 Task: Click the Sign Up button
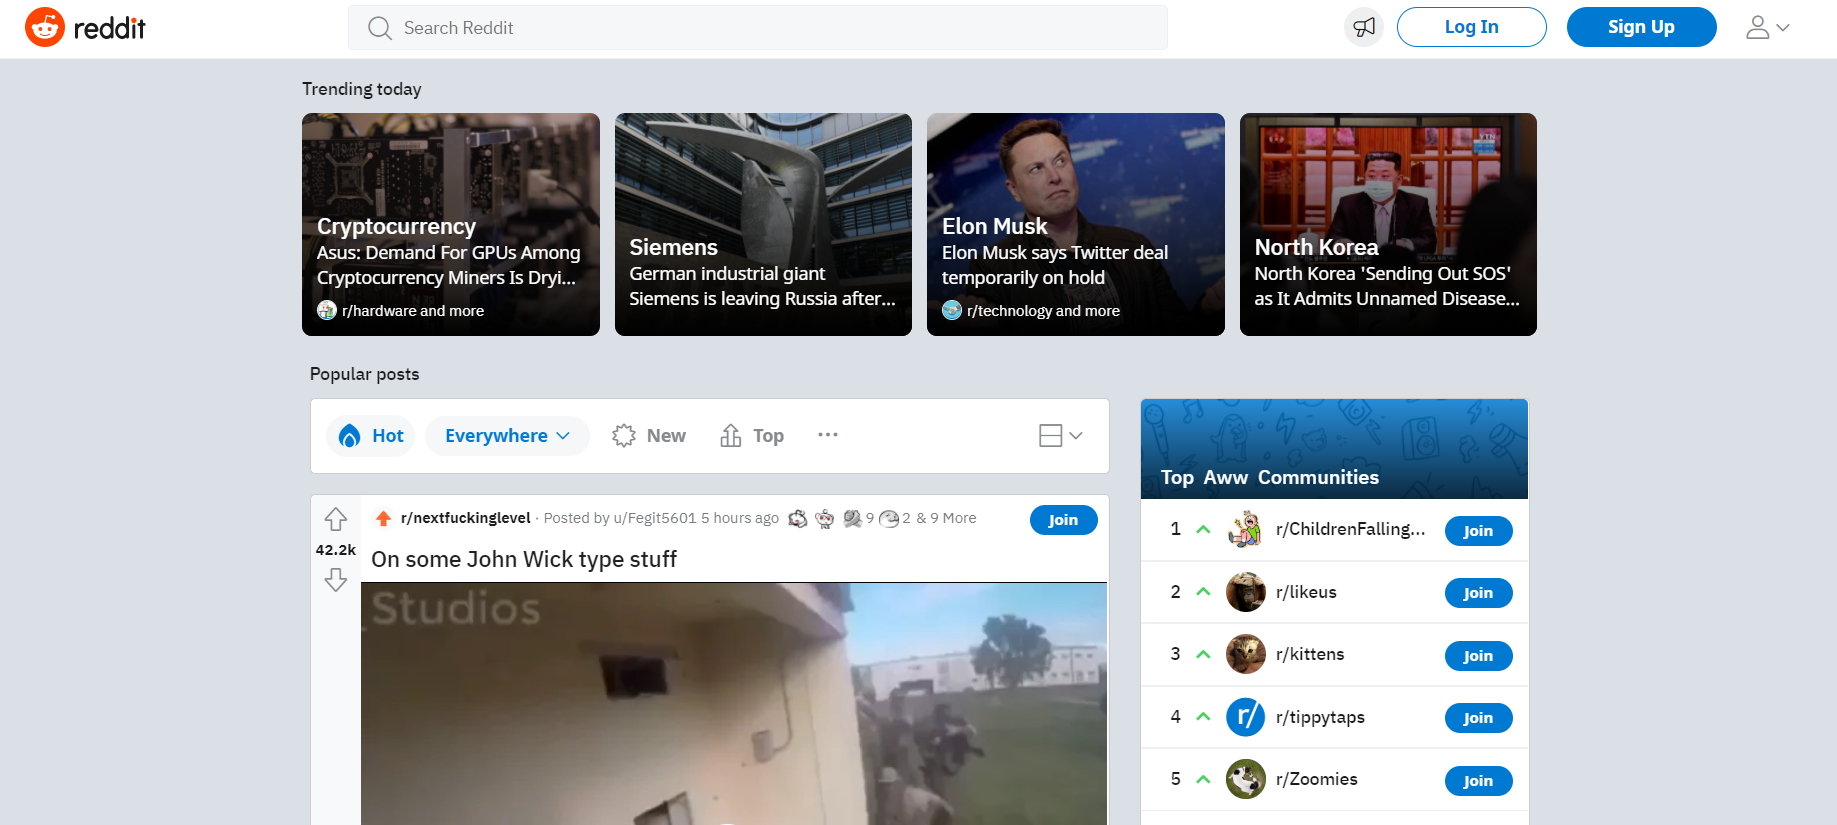(1641, 27)
